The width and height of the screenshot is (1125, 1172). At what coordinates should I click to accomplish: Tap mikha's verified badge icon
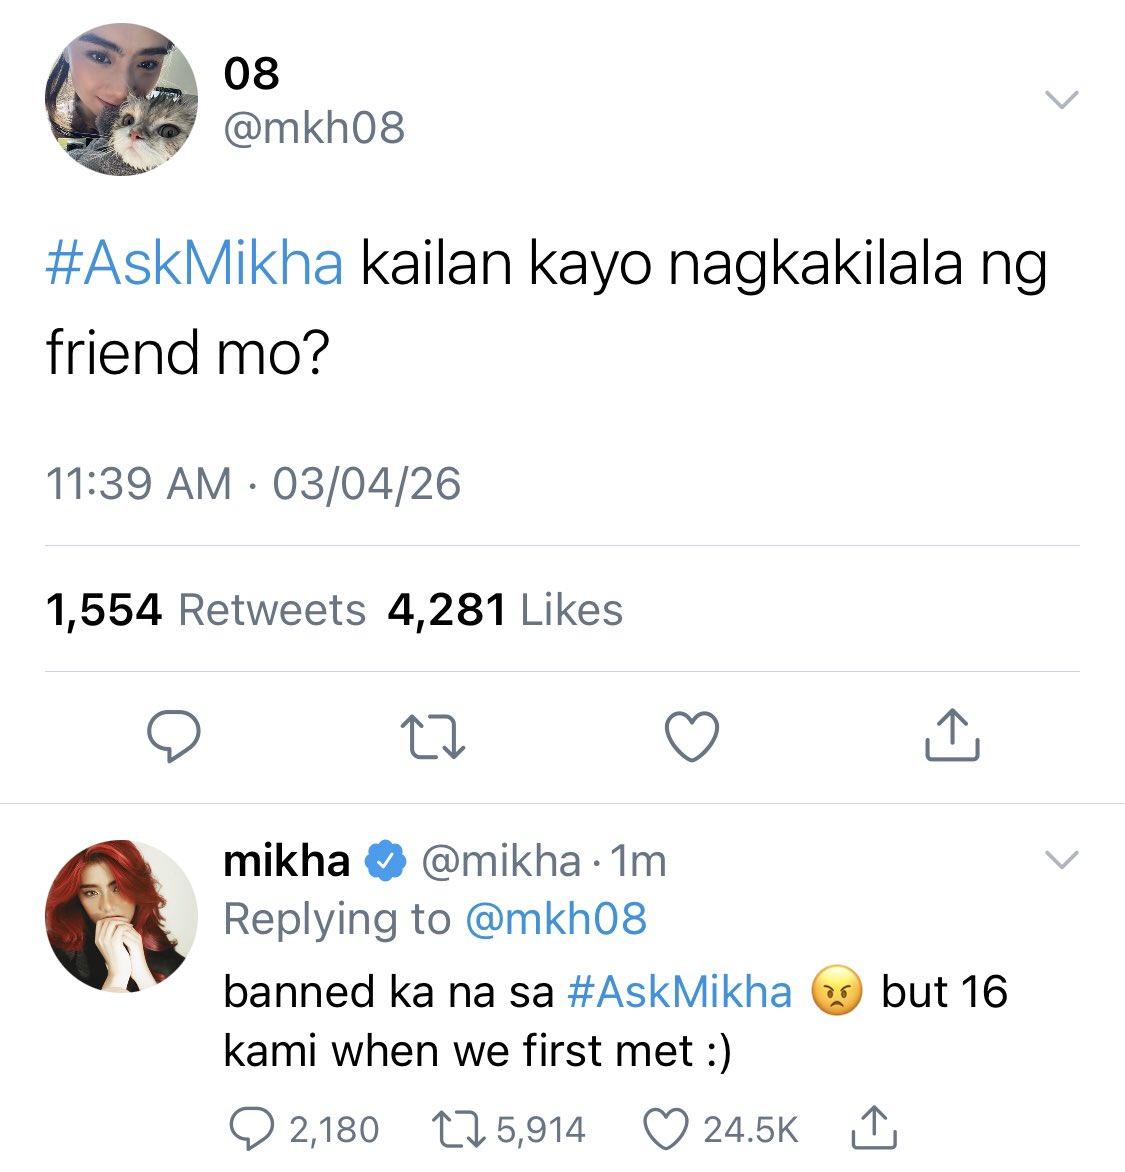[x=385, y=860]
